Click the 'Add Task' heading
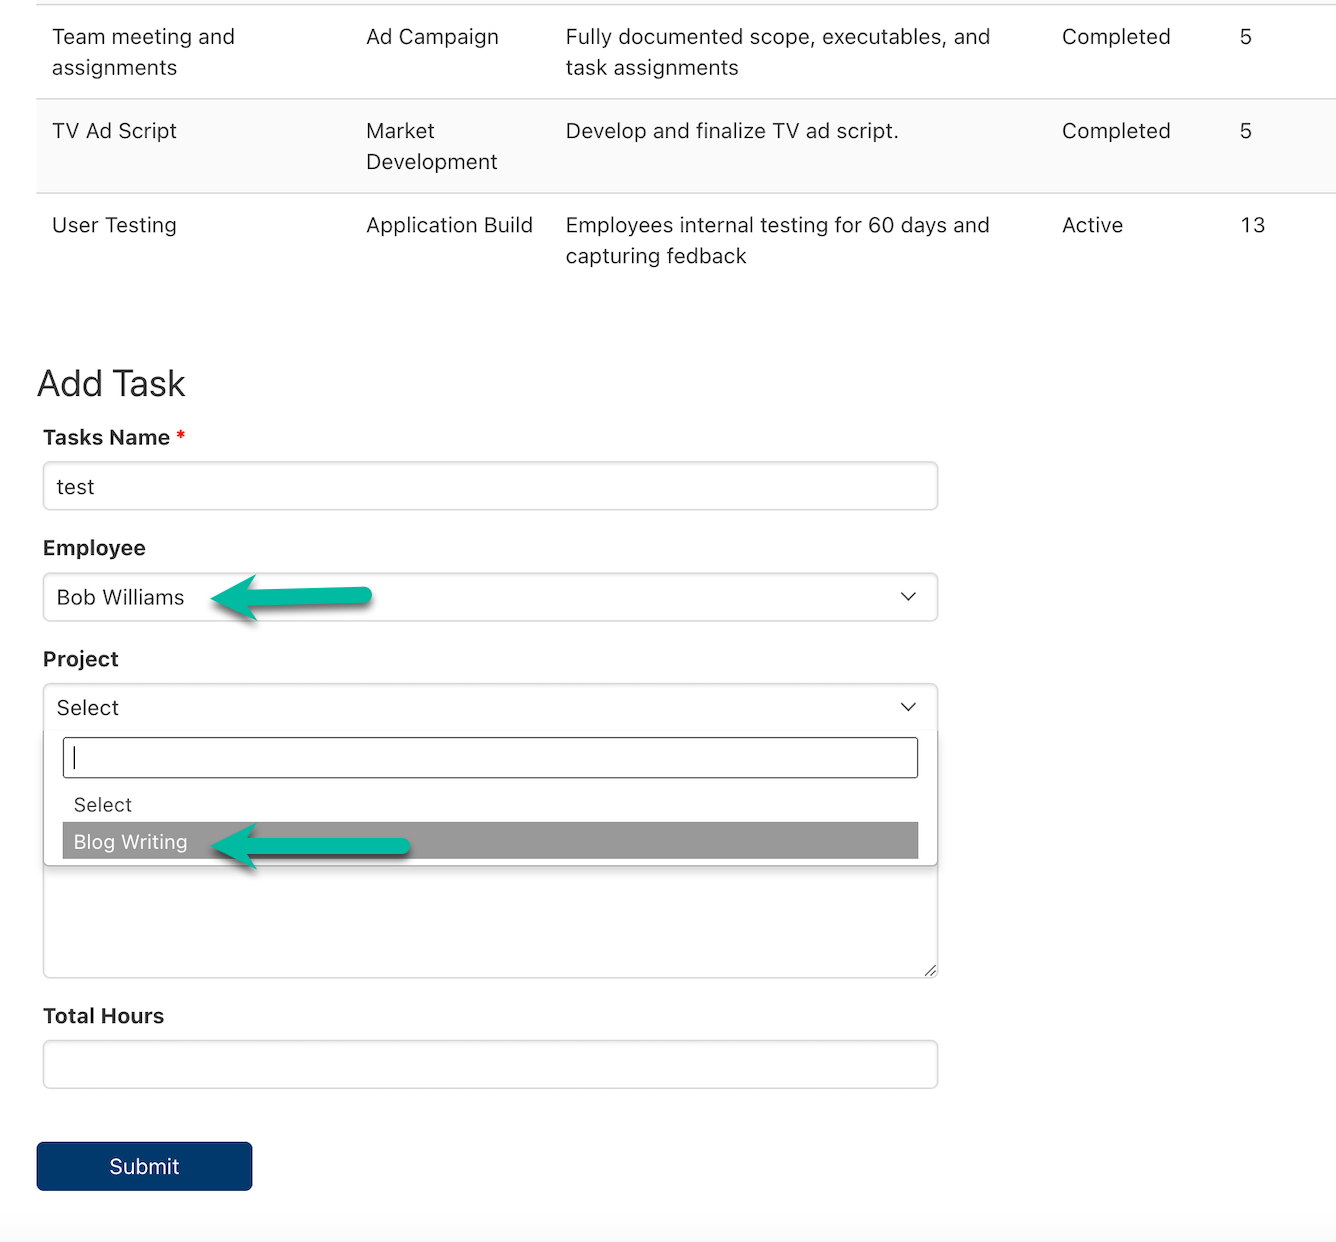The image size is (1336, 1242). [111, 384]
